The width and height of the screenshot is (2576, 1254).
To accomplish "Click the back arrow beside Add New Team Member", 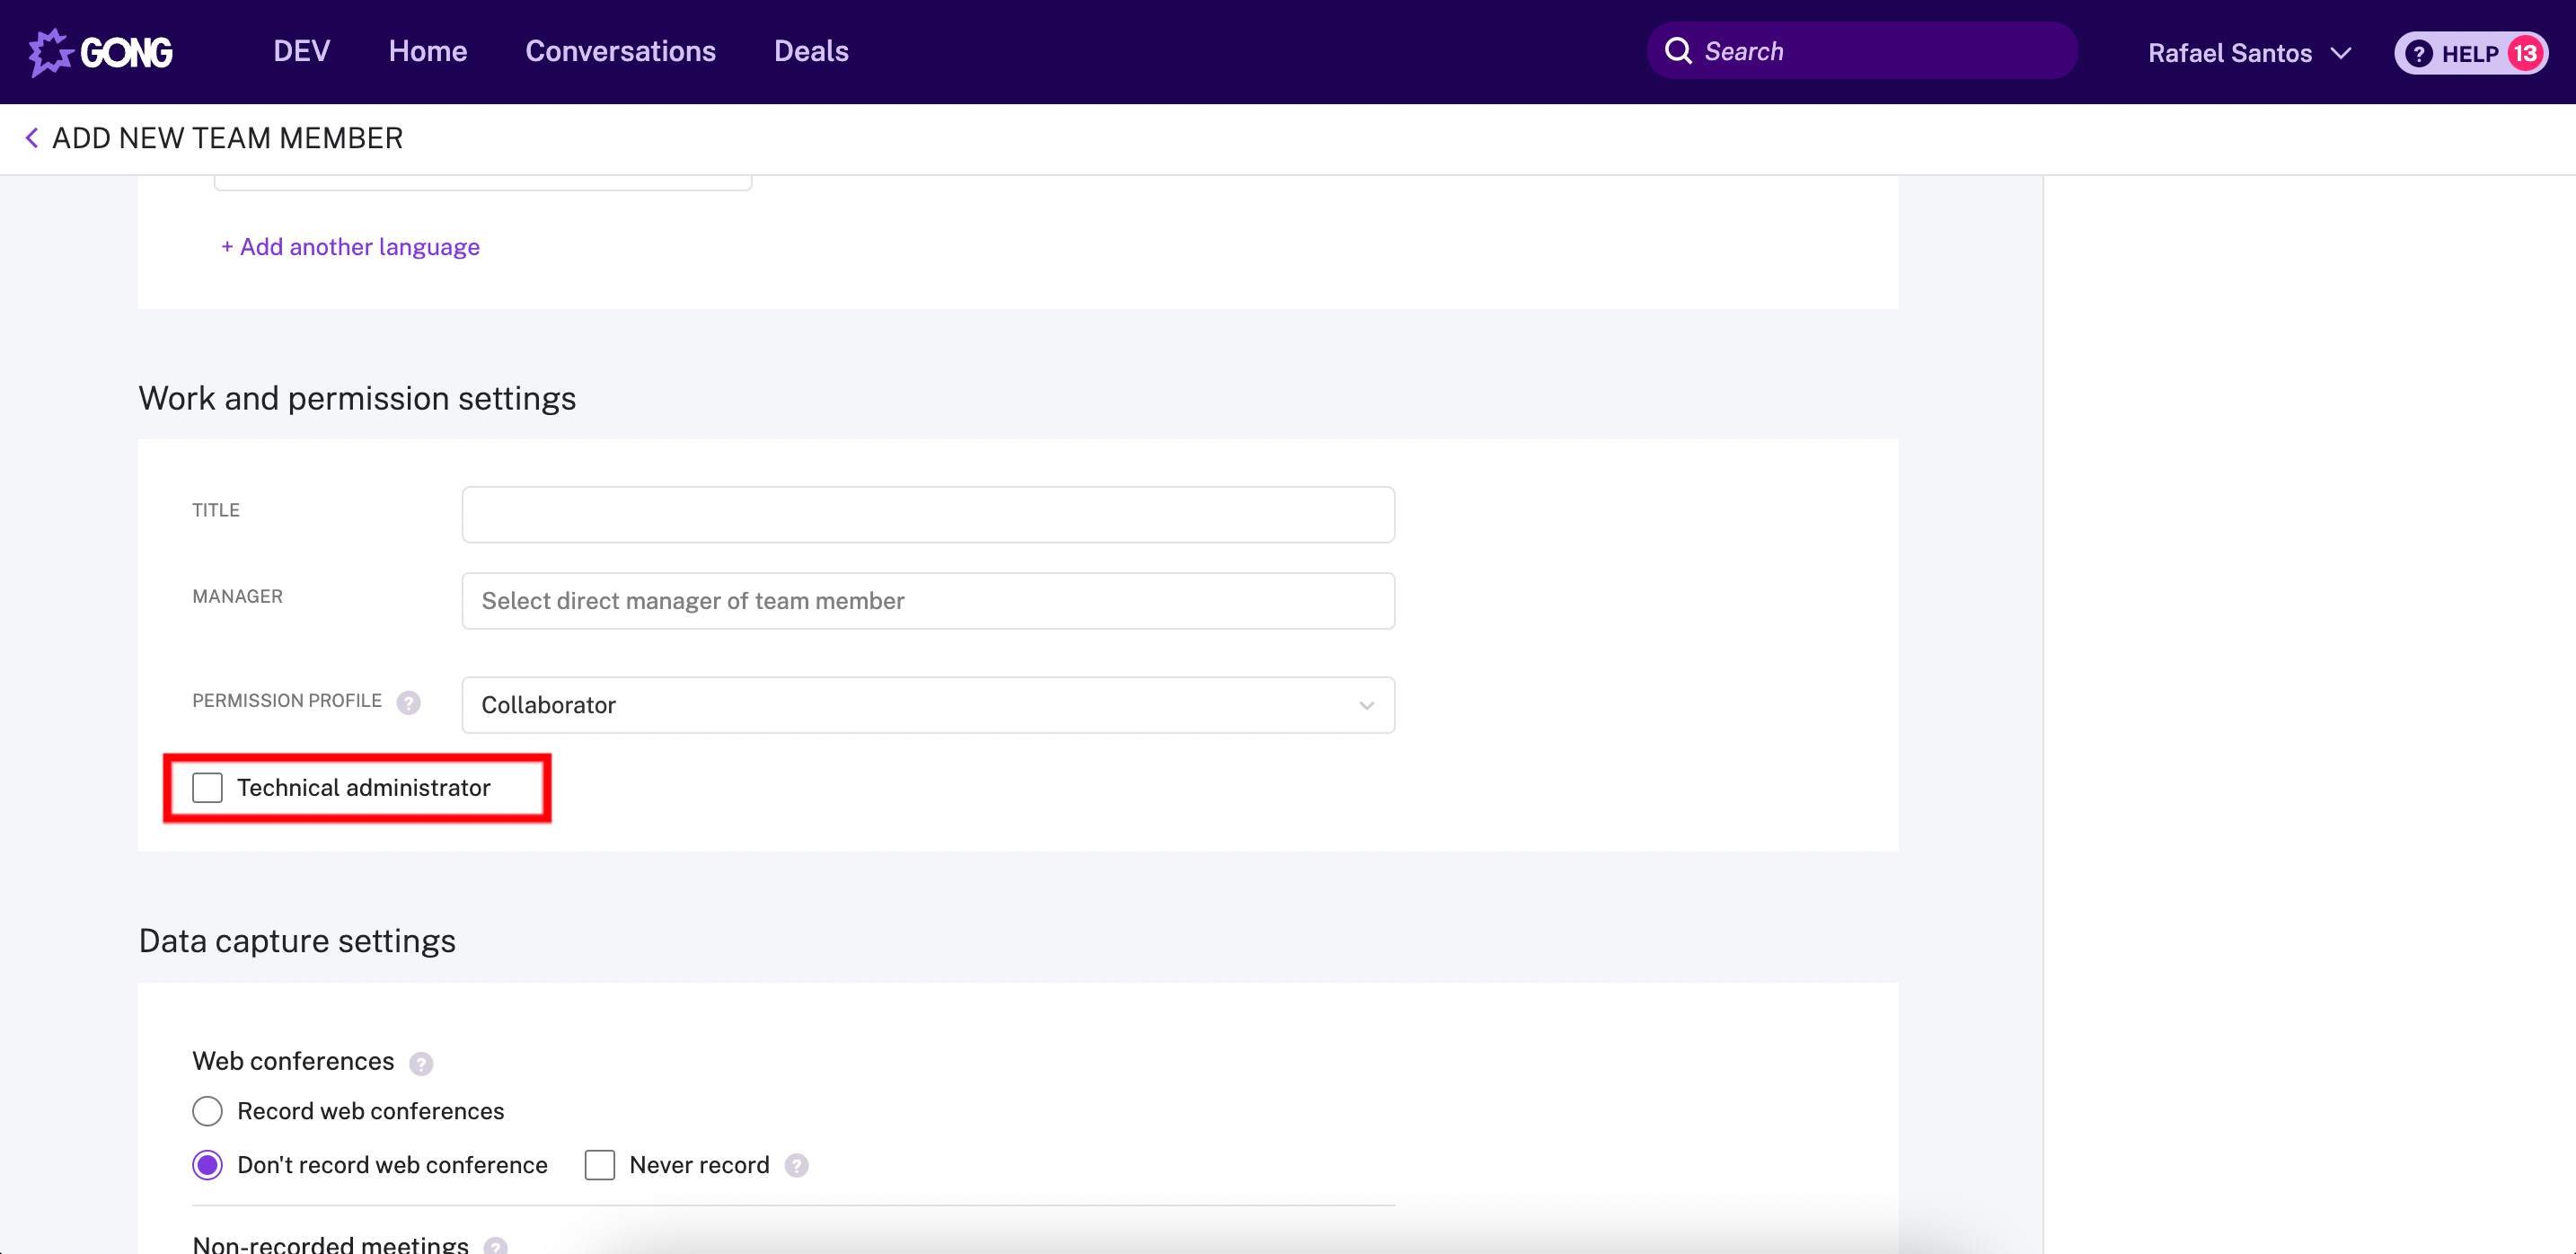I will pyautogui.click(x=32, y=138).
